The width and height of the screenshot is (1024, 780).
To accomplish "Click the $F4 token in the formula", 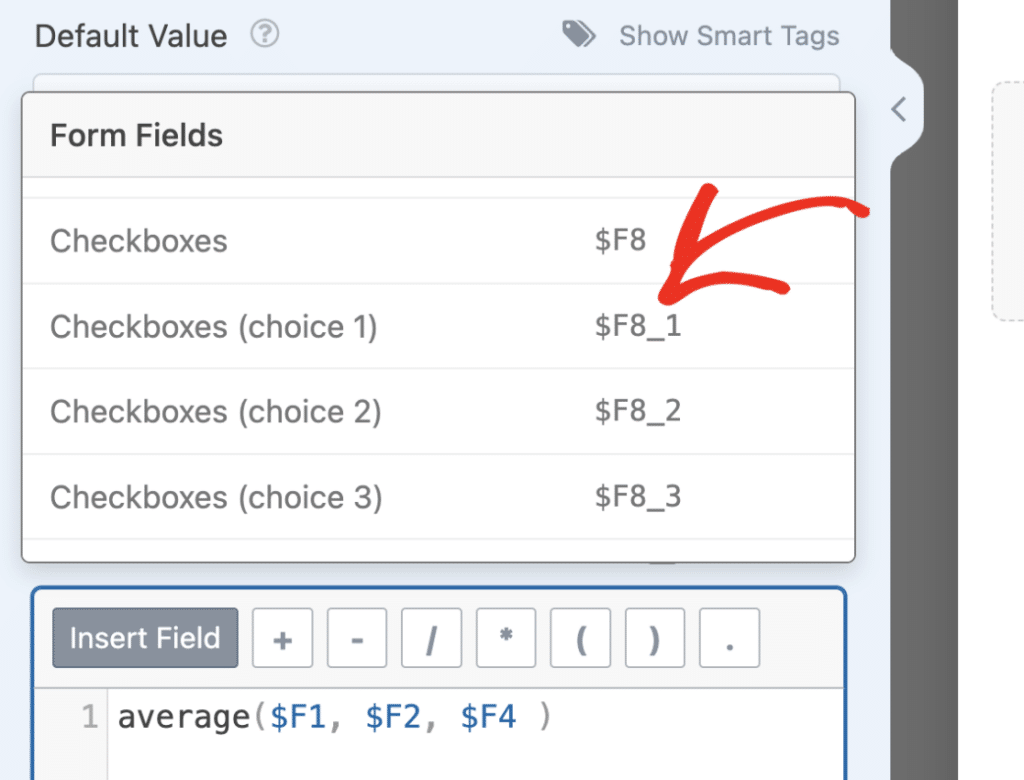I will pyautogui.click(x=489, y=716).
